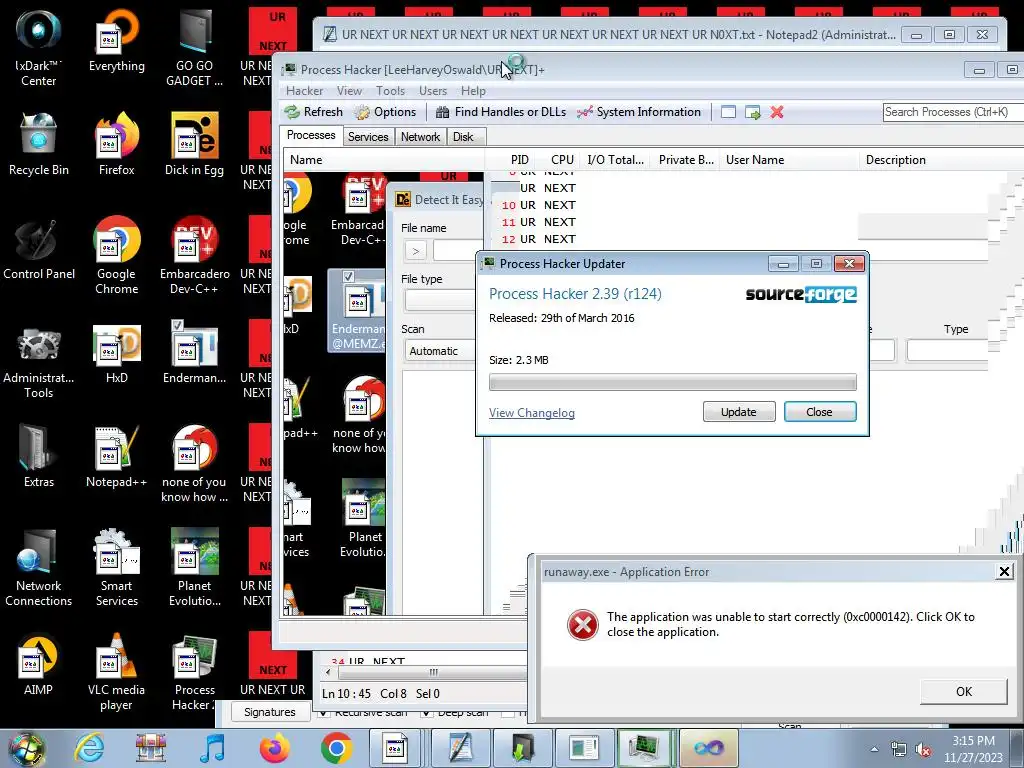
Task: Click the SourceForge logo in updater
Action: (x=801, y=295)
